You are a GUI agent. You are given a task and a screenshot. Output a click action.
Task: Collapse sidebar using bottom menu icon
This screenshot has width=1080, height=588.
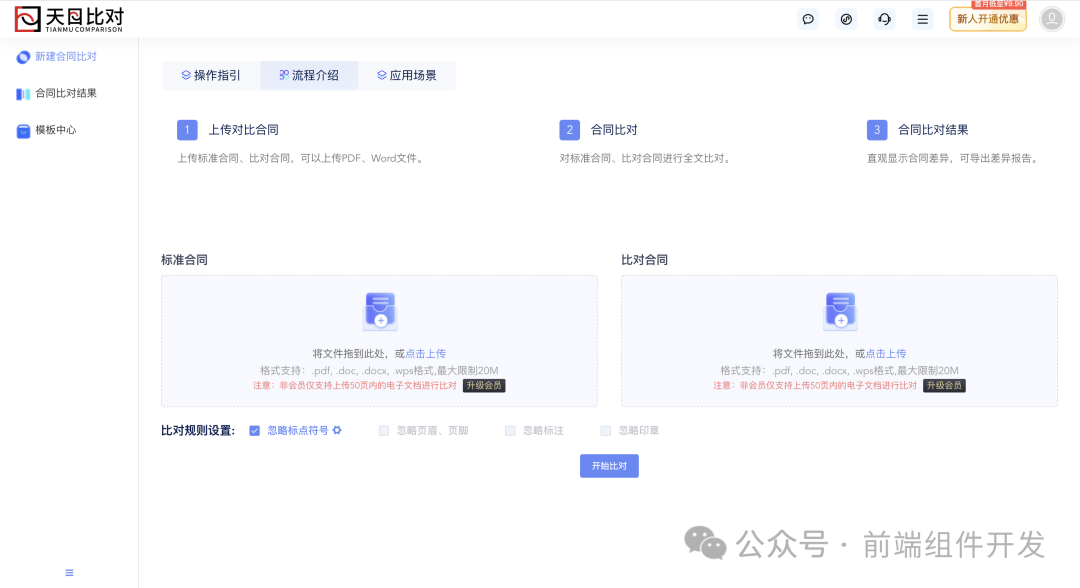click(x=69, y=573)
